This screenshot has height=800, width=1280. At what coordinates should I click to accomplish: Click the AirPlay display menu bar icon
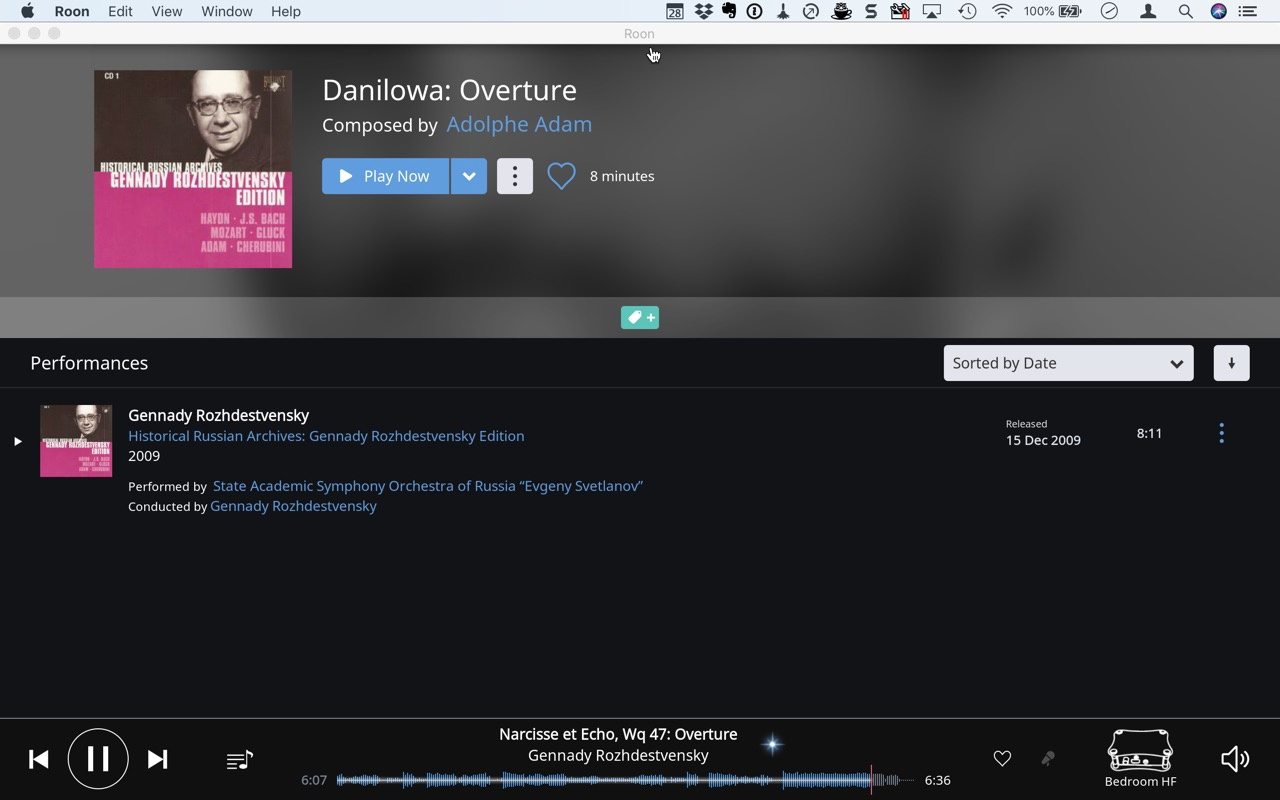pyautogui.click(x=932, y=11)
